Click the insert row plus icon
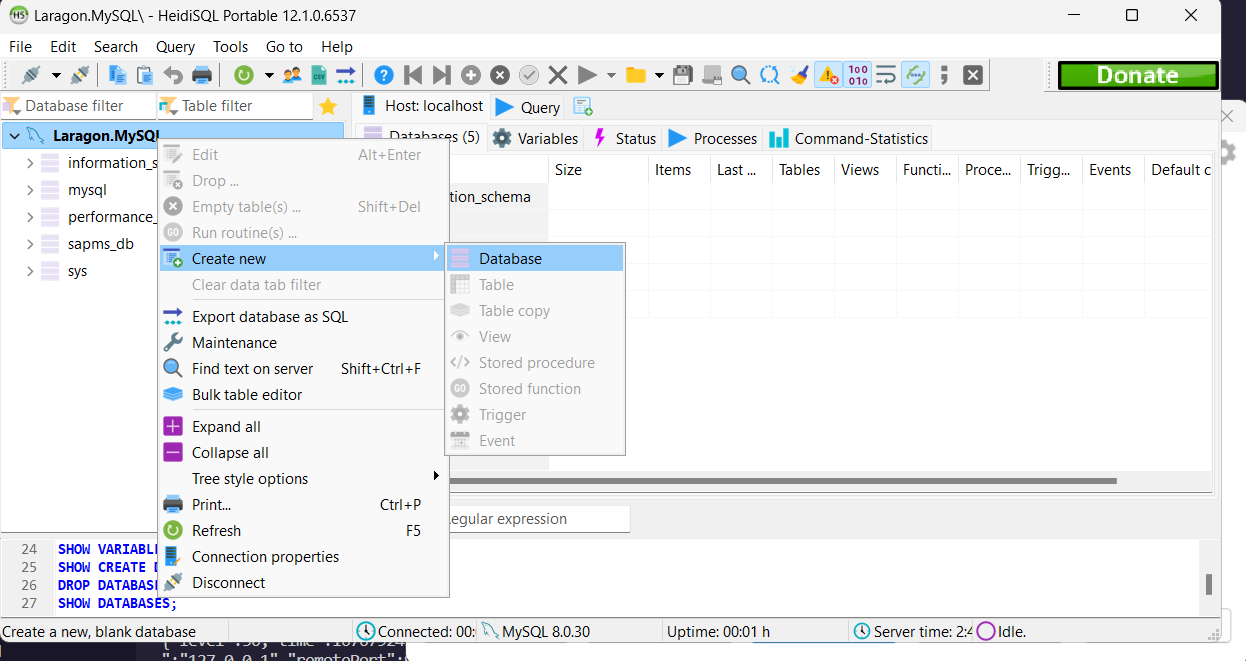 coord(470,75)
